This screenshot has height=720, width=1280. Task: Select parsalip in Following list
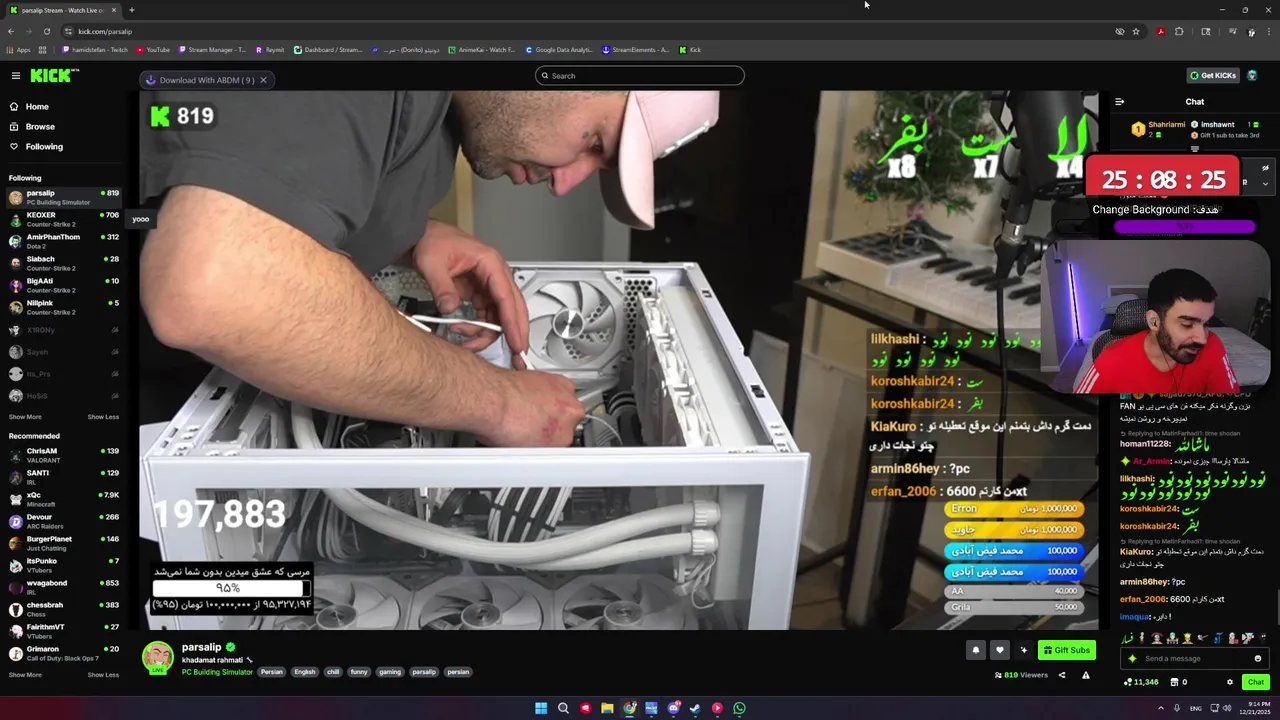(62, 197)
